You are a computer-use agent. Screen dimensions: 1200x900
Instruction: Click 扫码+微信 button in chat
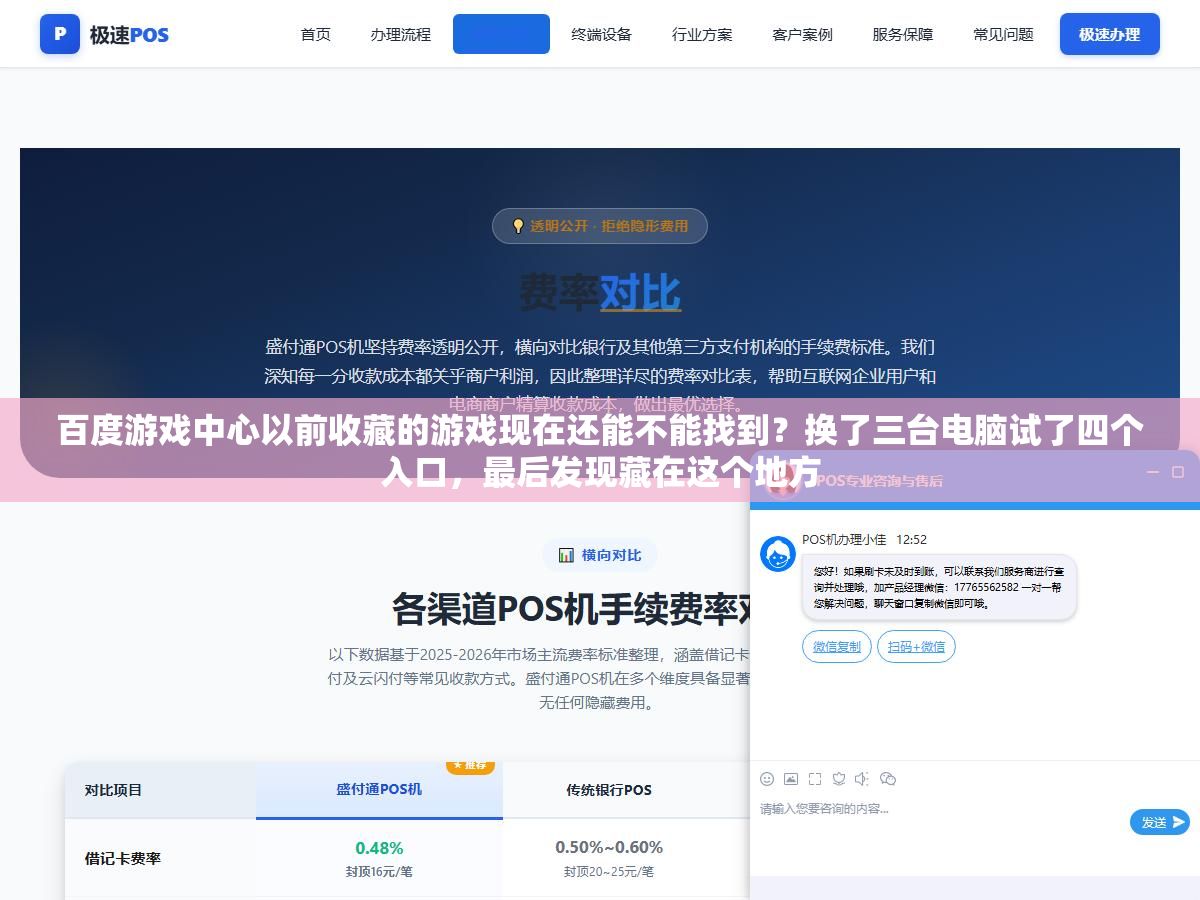tap(916, 647)
